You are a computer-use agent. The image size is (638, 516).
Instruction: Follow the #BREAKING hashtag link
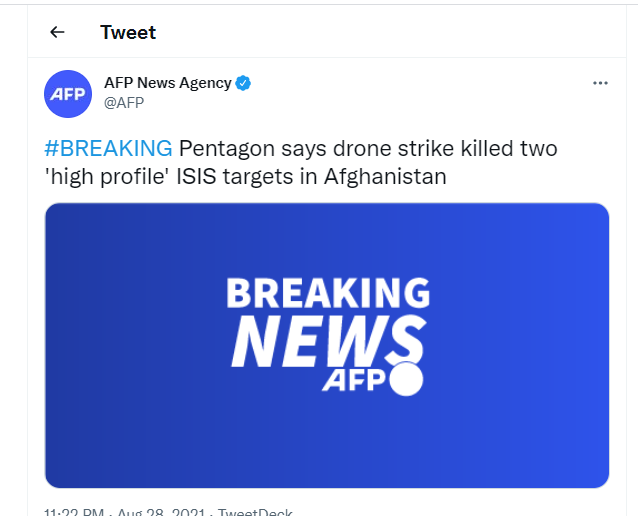click(108, 148)
